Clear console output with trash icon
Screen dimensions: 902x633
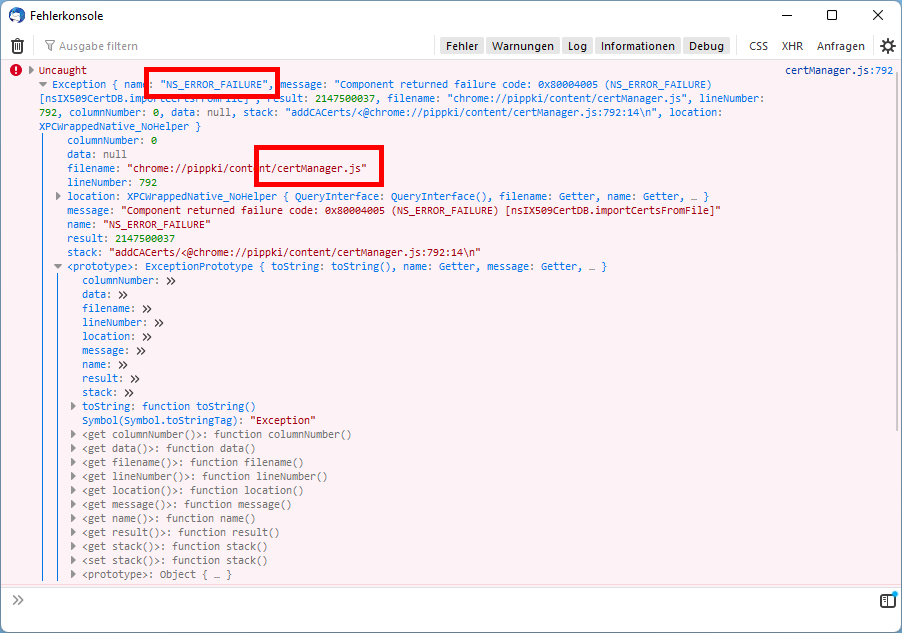pos(17,46)
